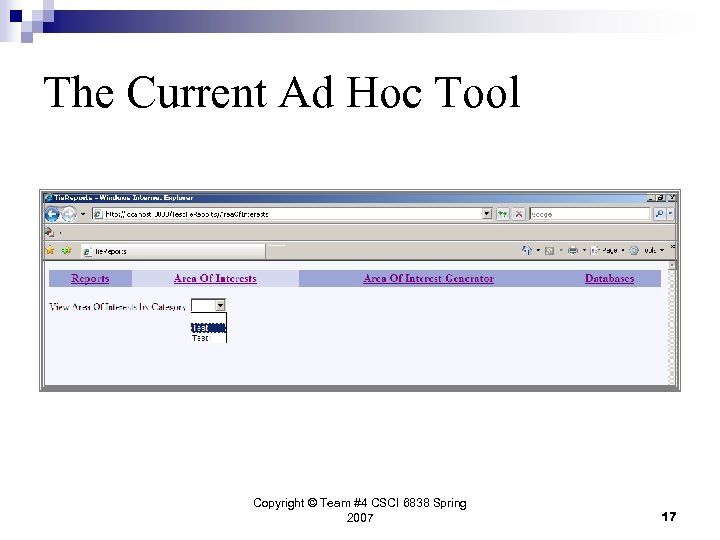Viewport: 720px width, 540px height.
Task: Click the Home toolbar icon
Action: (x=527, y=250)
